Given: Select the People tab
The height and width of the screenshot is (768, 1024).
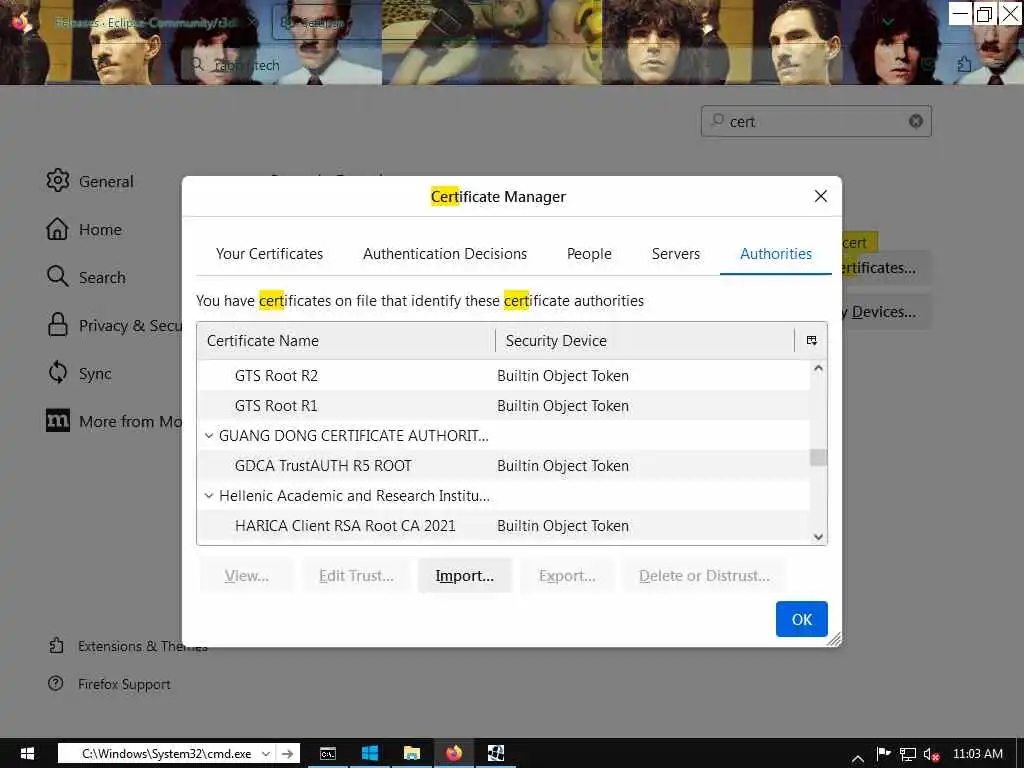Looking at the screenshot, I should (589, 253).
